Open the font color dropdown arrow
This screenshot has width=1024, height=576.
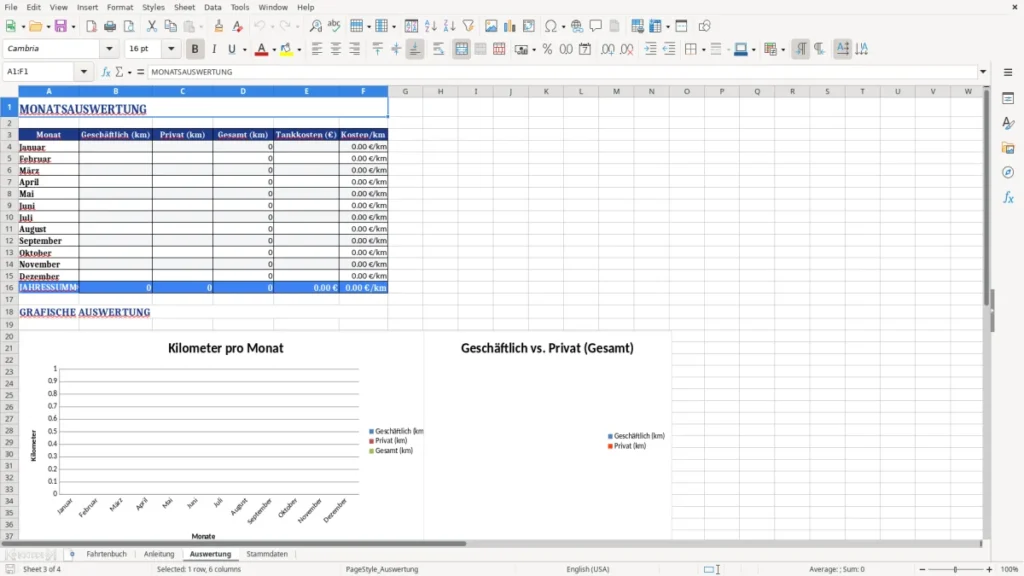(x=273, y=50)
